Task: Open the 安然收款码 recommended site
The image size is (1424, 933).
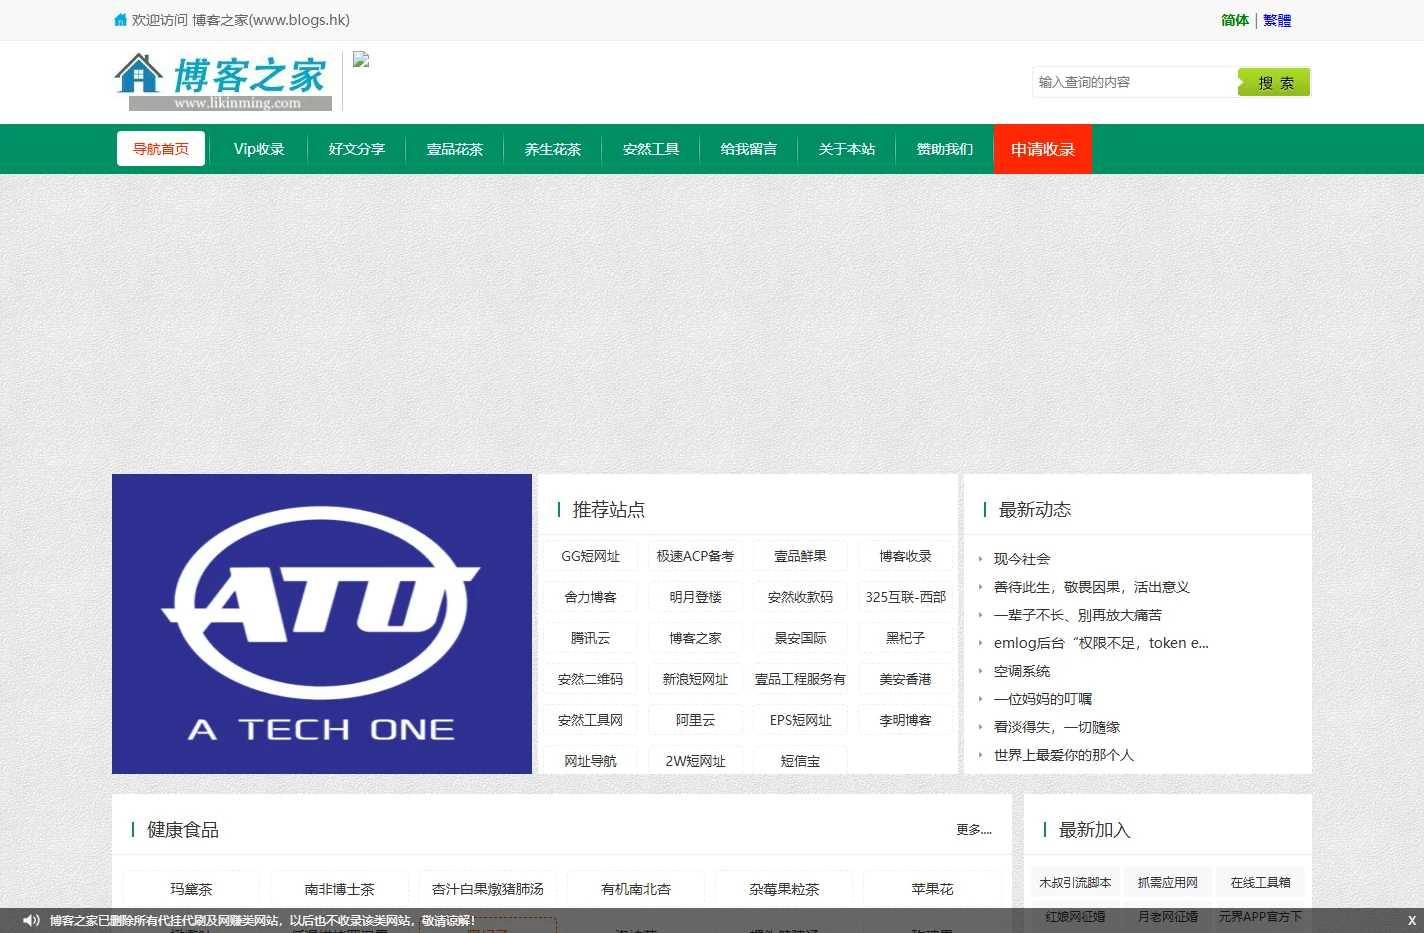Action: click(800, 597)
